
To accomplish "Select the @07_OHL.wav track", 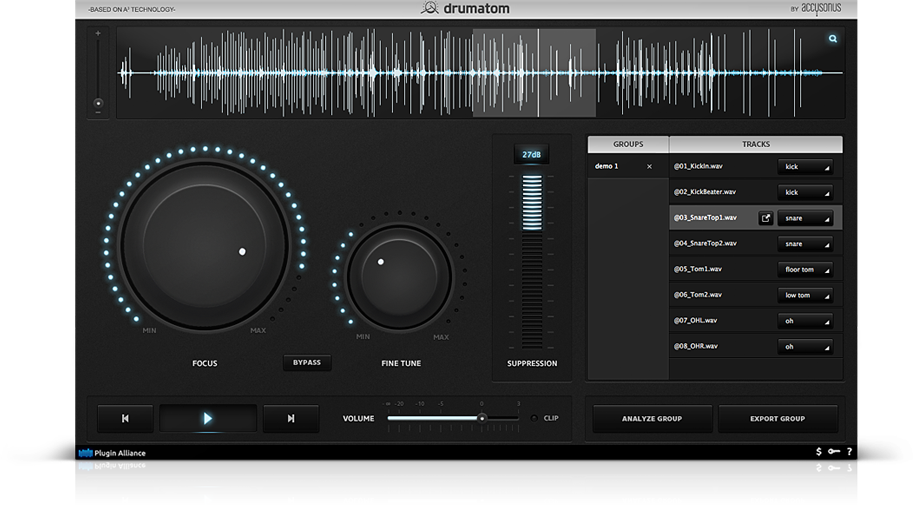I will [695, 320].
